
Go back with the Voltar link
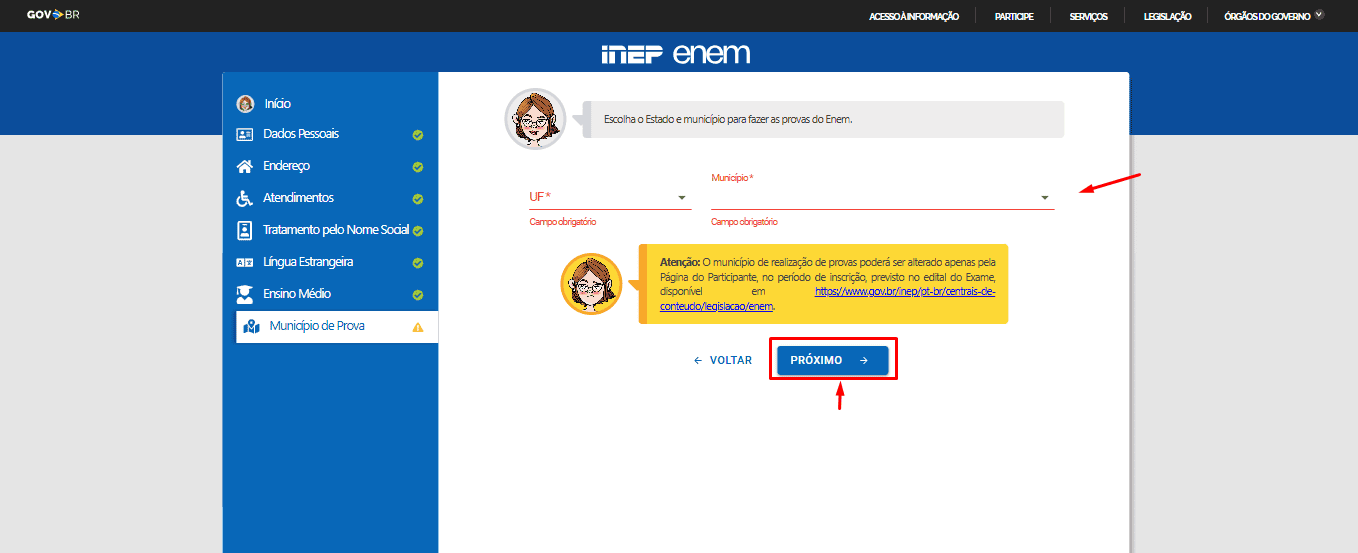tap(723, 360)
